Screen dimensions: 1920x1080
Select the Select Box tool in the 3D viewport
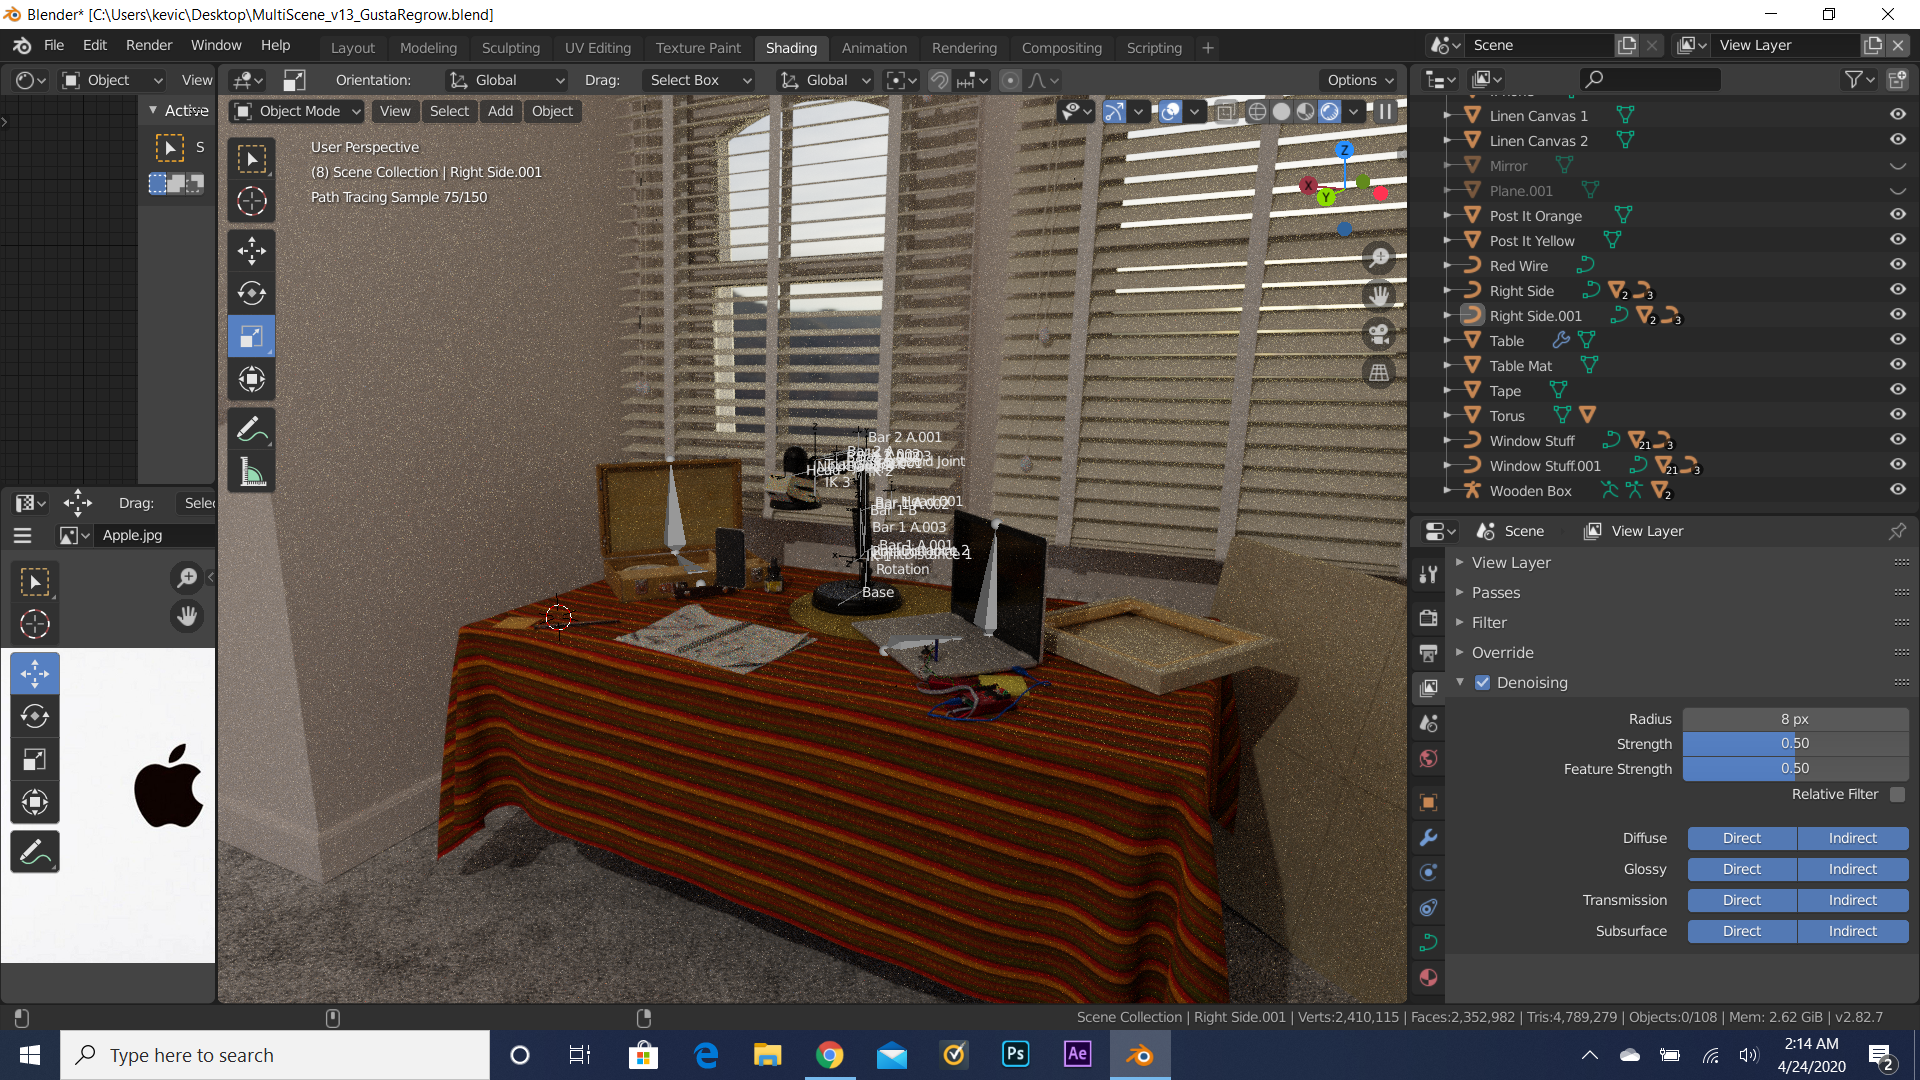[x=251, y=158]
